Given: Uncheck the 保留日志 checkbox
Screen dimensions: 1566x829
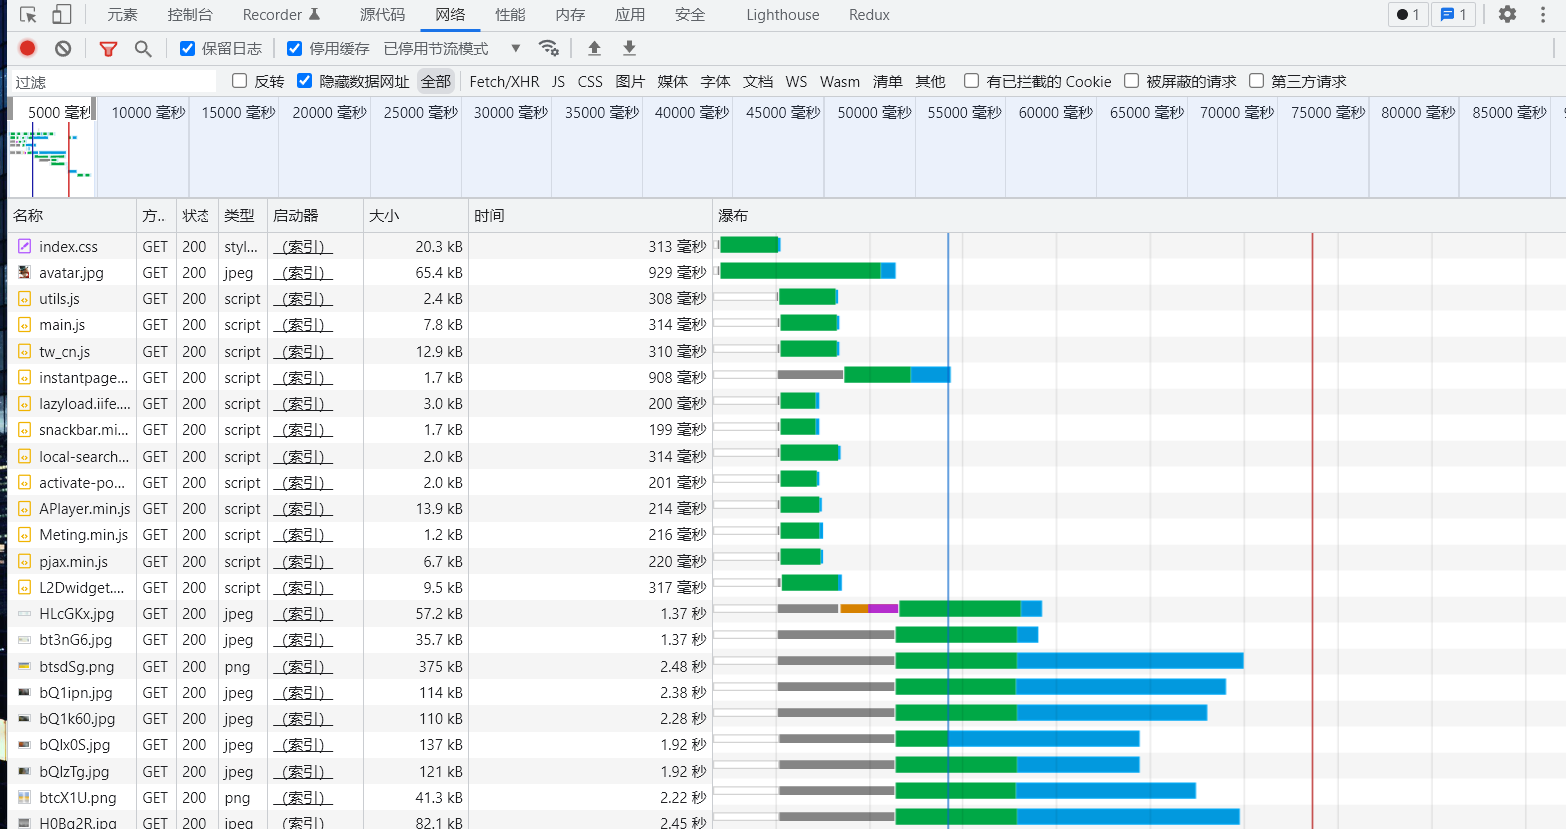Looking at the screenshot, I should [187, 48].
